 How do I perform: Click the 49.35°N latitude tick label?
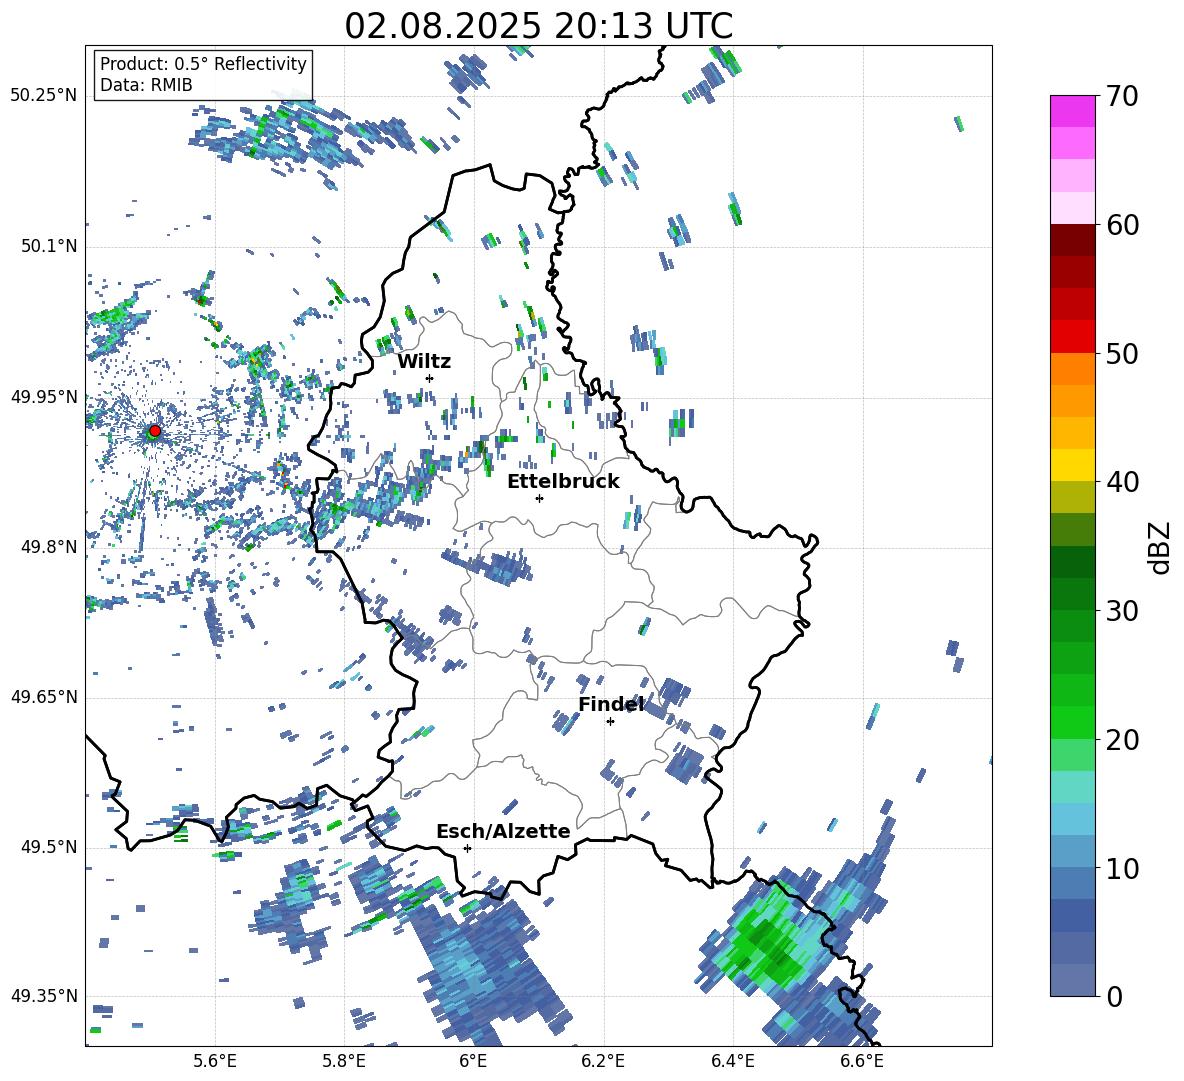[44, 996]
